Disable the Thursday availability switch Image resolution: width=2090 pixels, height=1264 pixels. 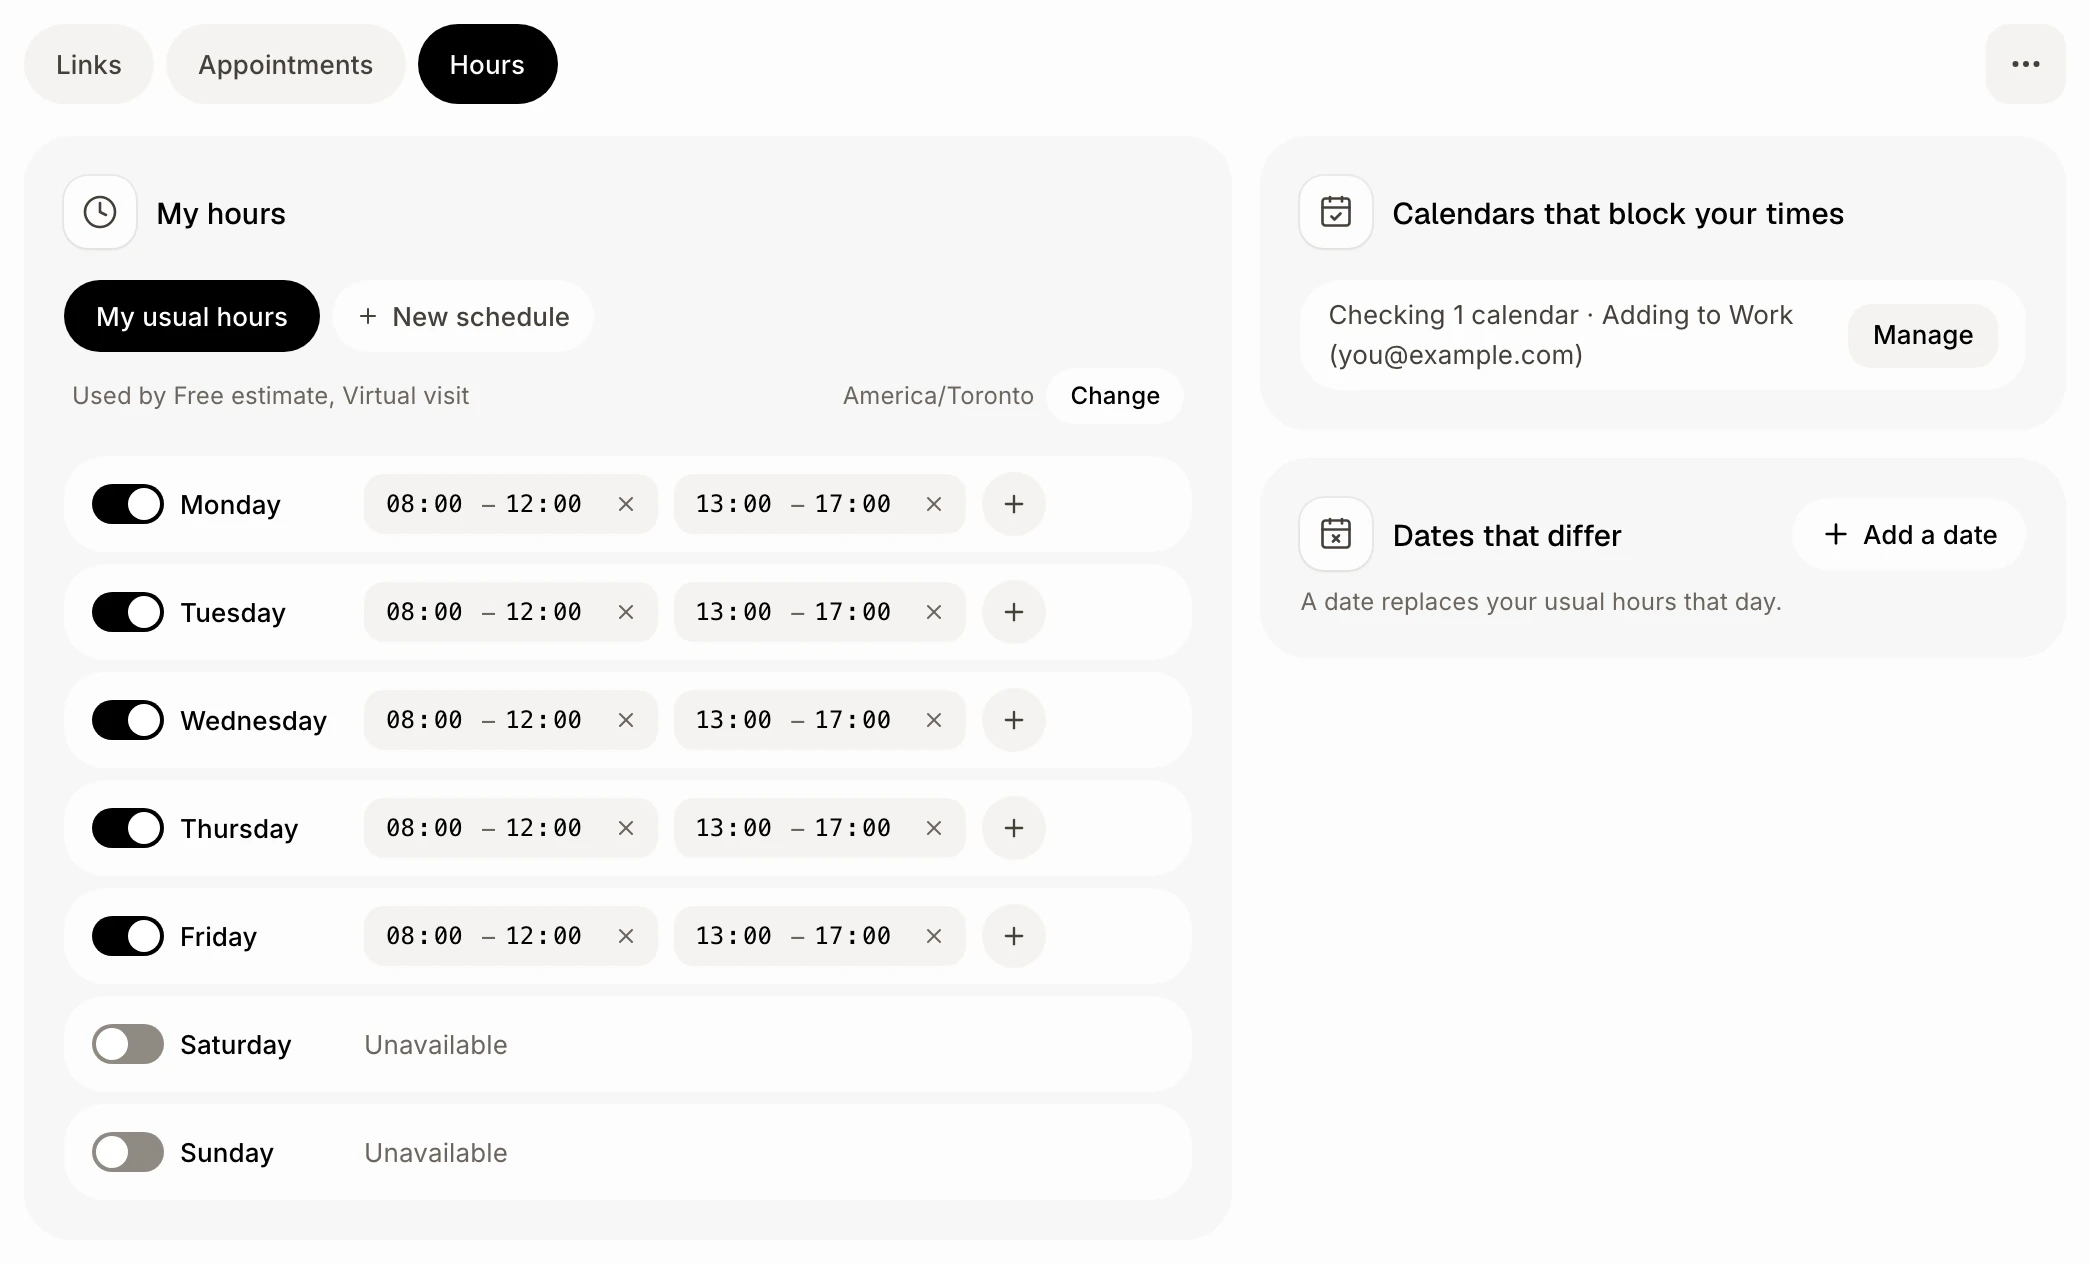[128, 828]
